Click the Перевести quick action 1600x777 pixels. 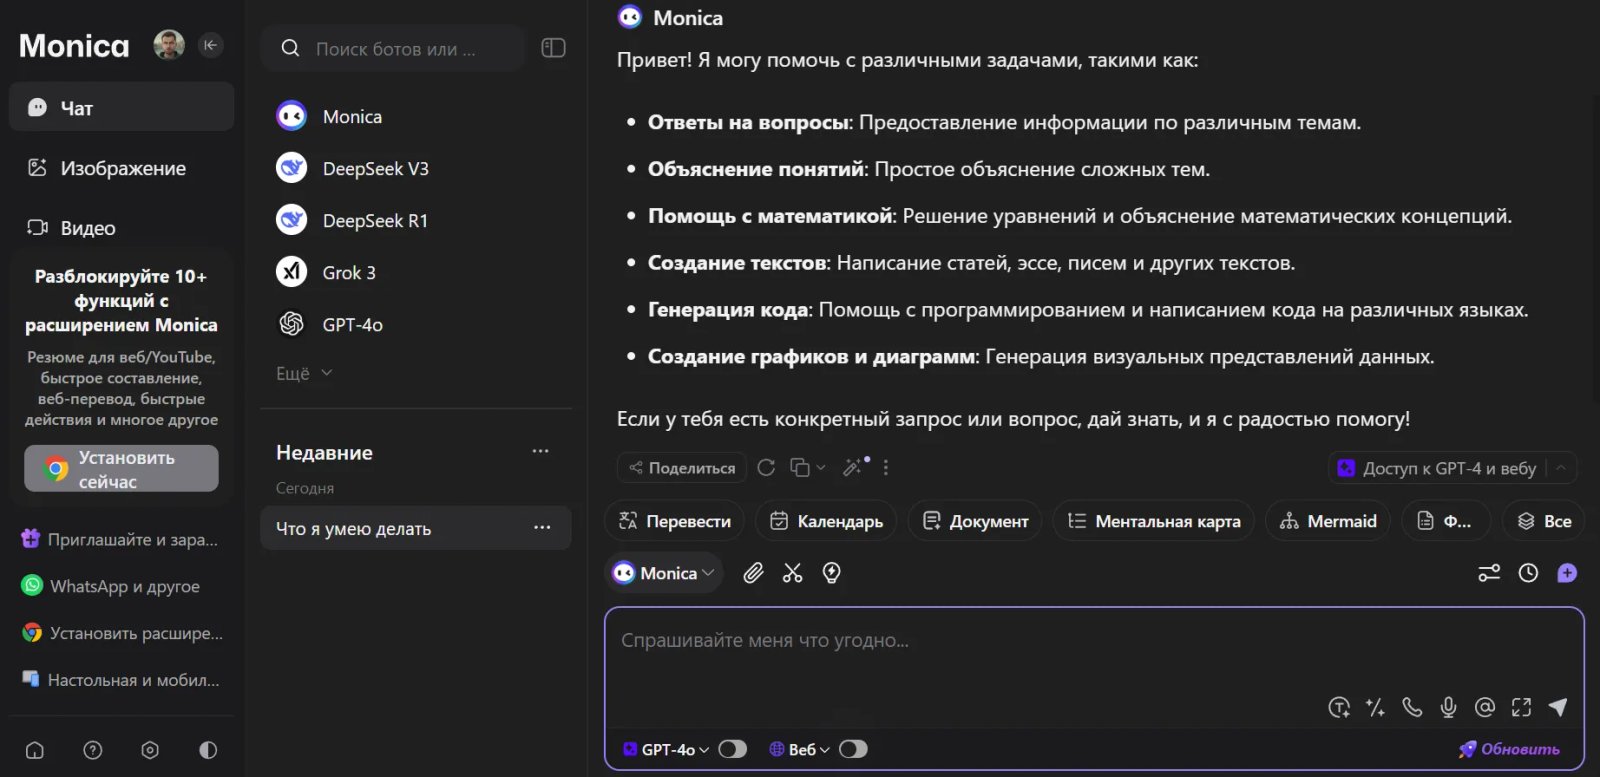tap(675, 521)
